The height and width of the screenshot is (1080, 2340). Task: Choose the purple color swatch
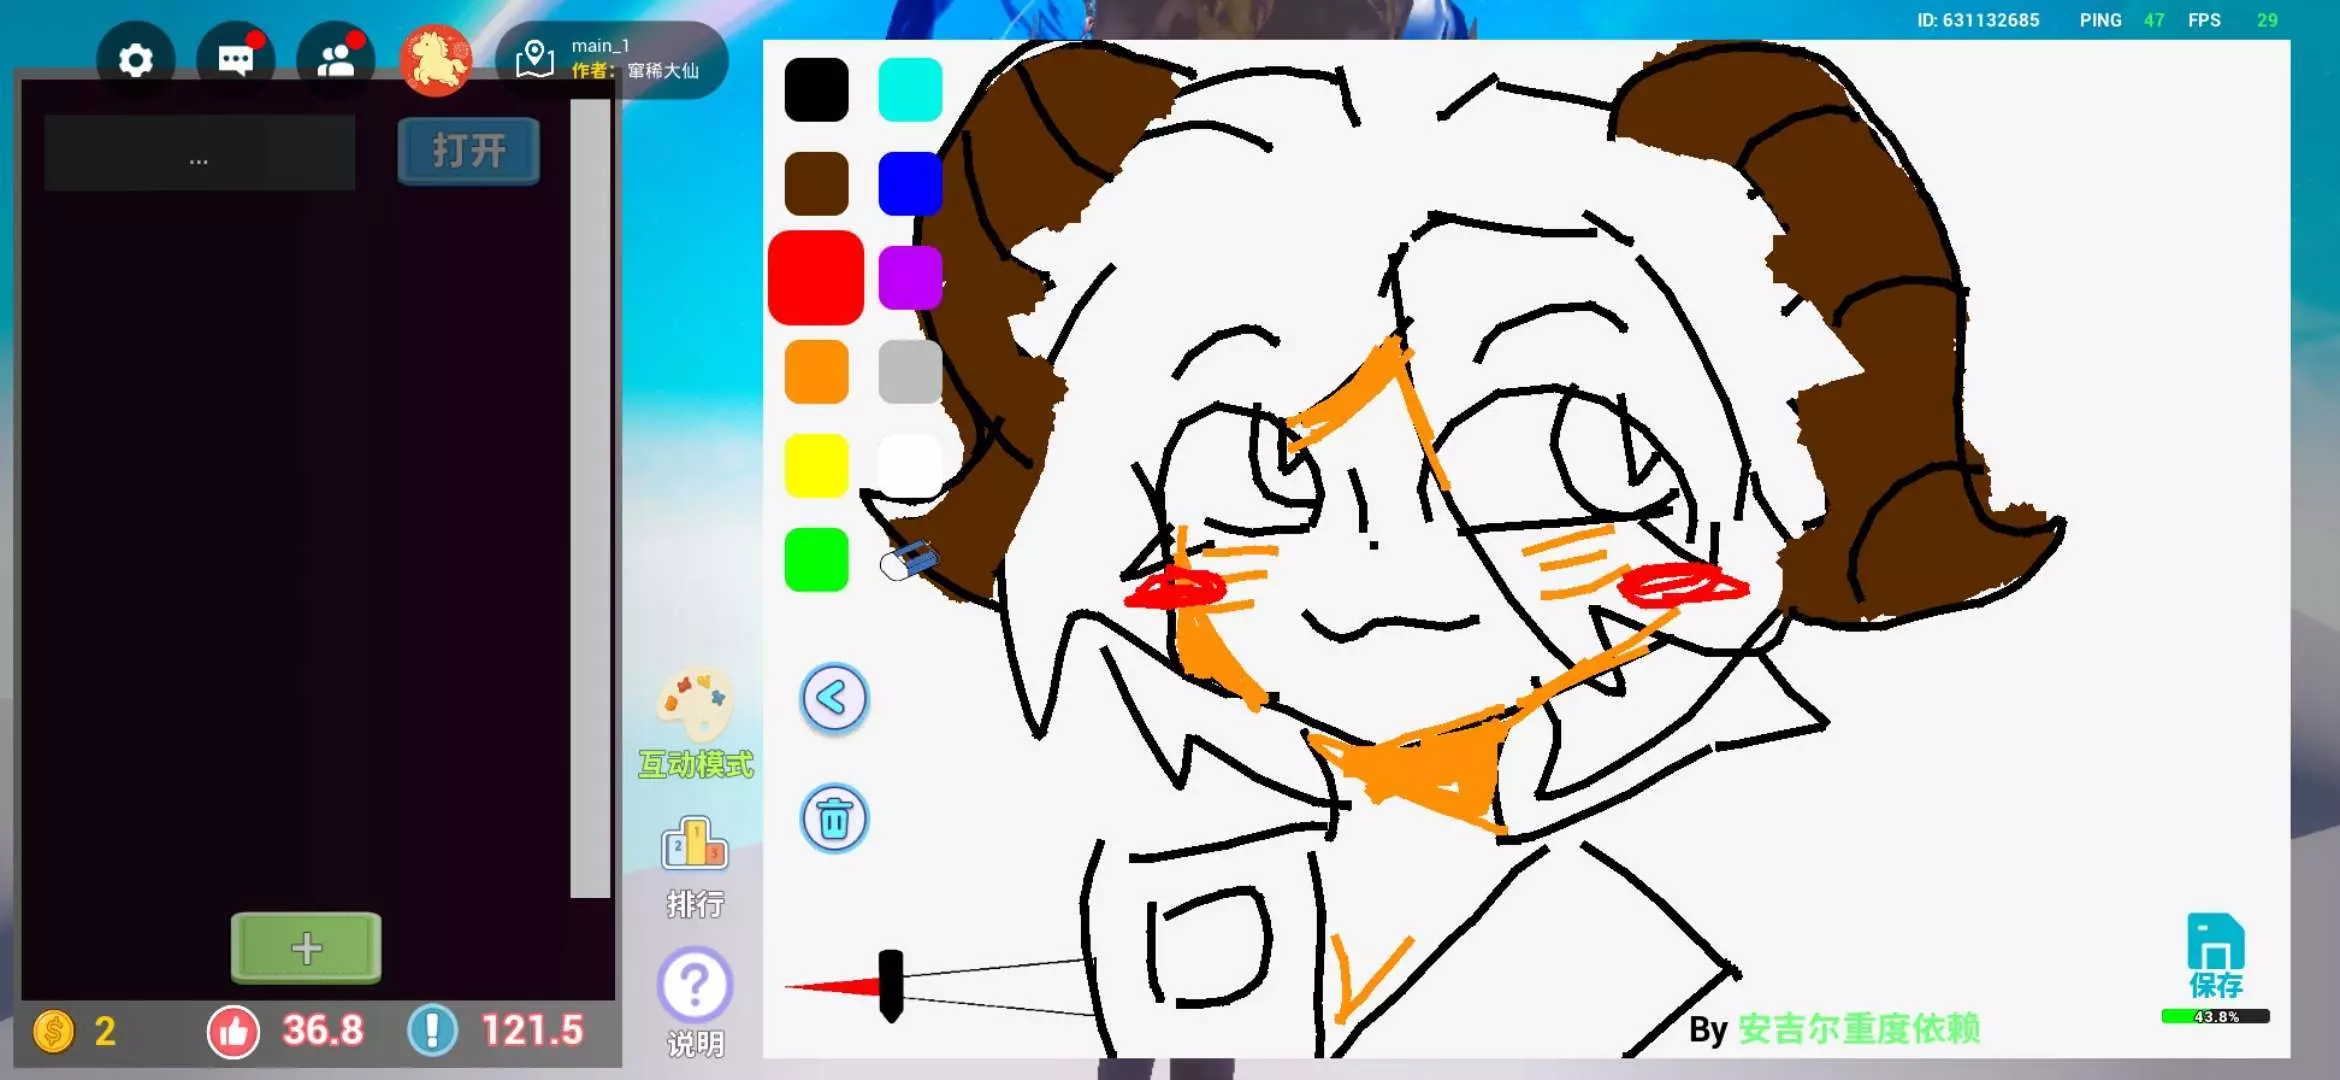(x=910, y=278)
